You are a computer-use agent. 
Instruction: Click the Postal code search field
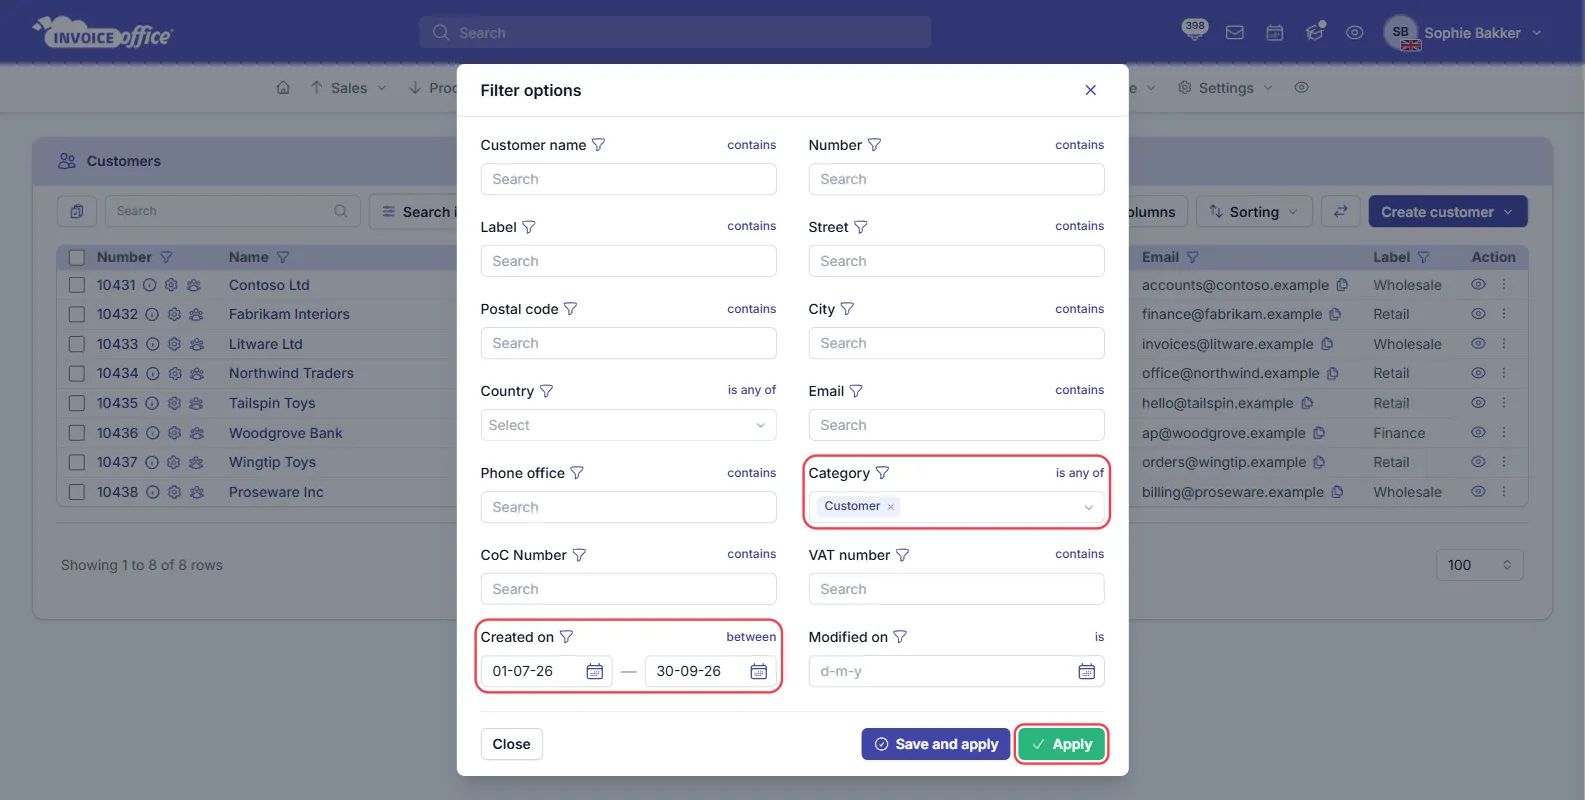click(628, 343)
